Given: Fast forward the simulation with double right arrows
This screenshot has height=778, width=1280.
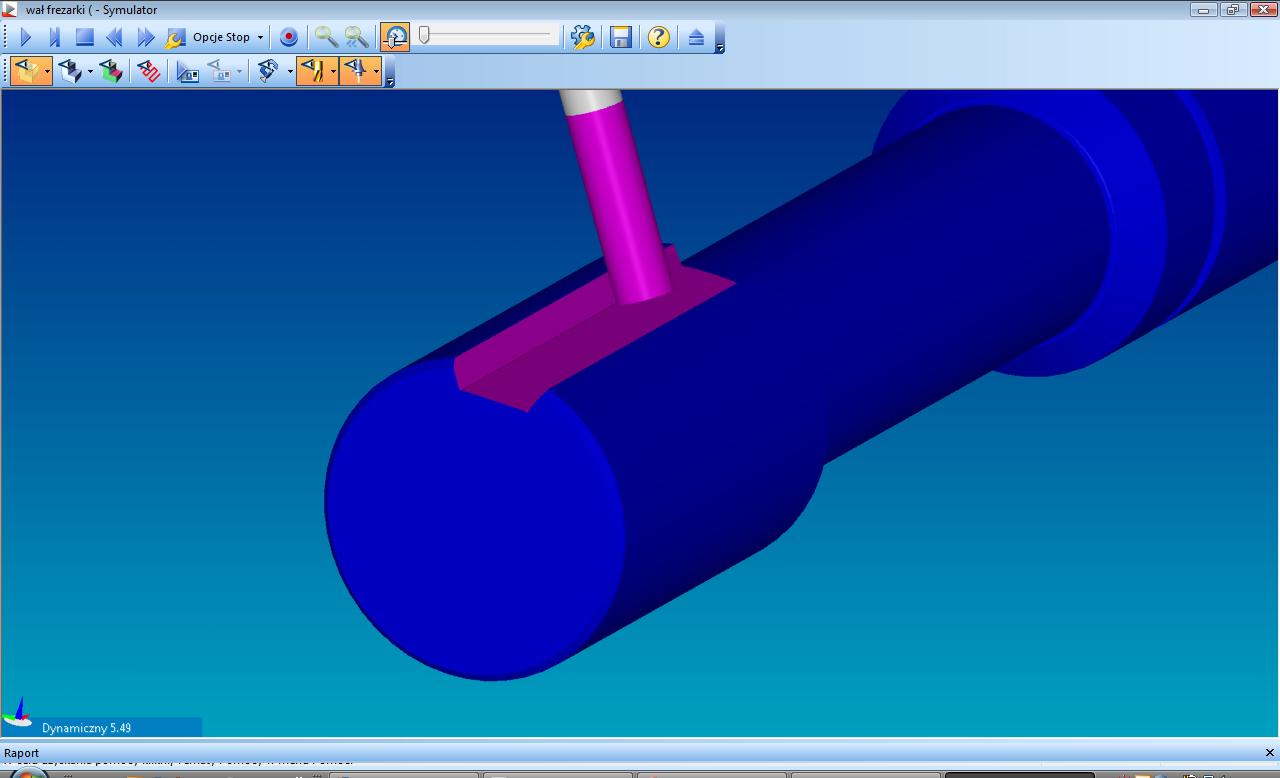Looking at the screenshot, I should [145, 38].
